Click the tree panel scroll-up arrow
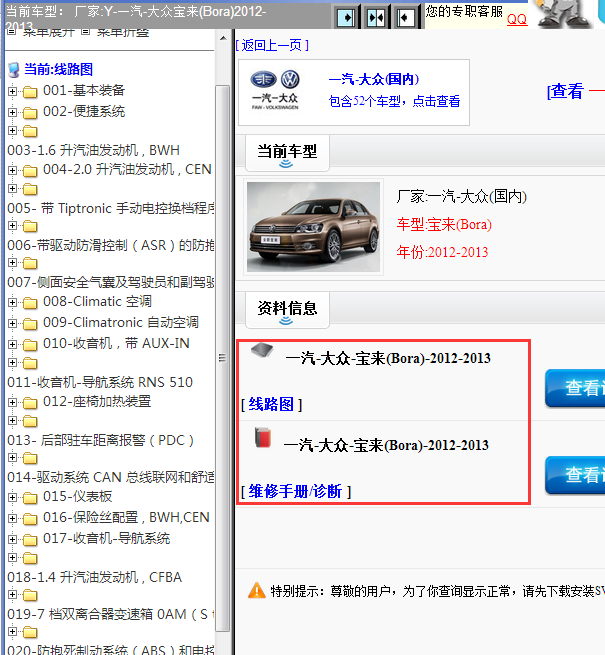 tap(223, 38)
